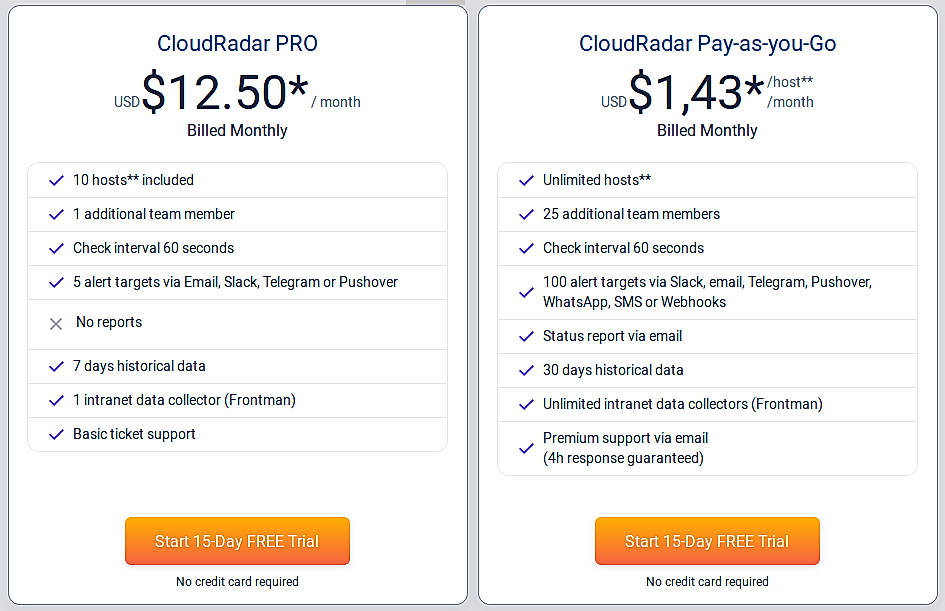Click the checkmark for 'Unlimited intranet data collectors'

pyautogui.click(x=526, y=404)
